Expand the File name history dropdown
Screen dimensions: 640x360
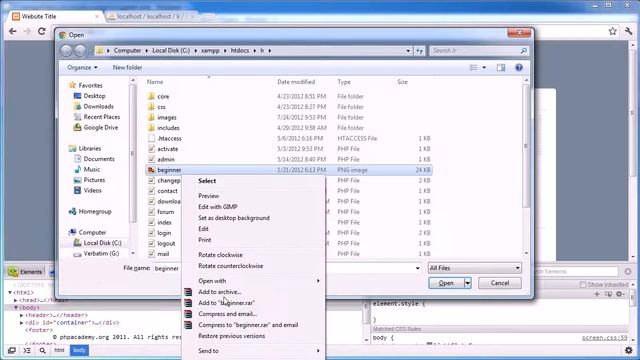point(417,268)
